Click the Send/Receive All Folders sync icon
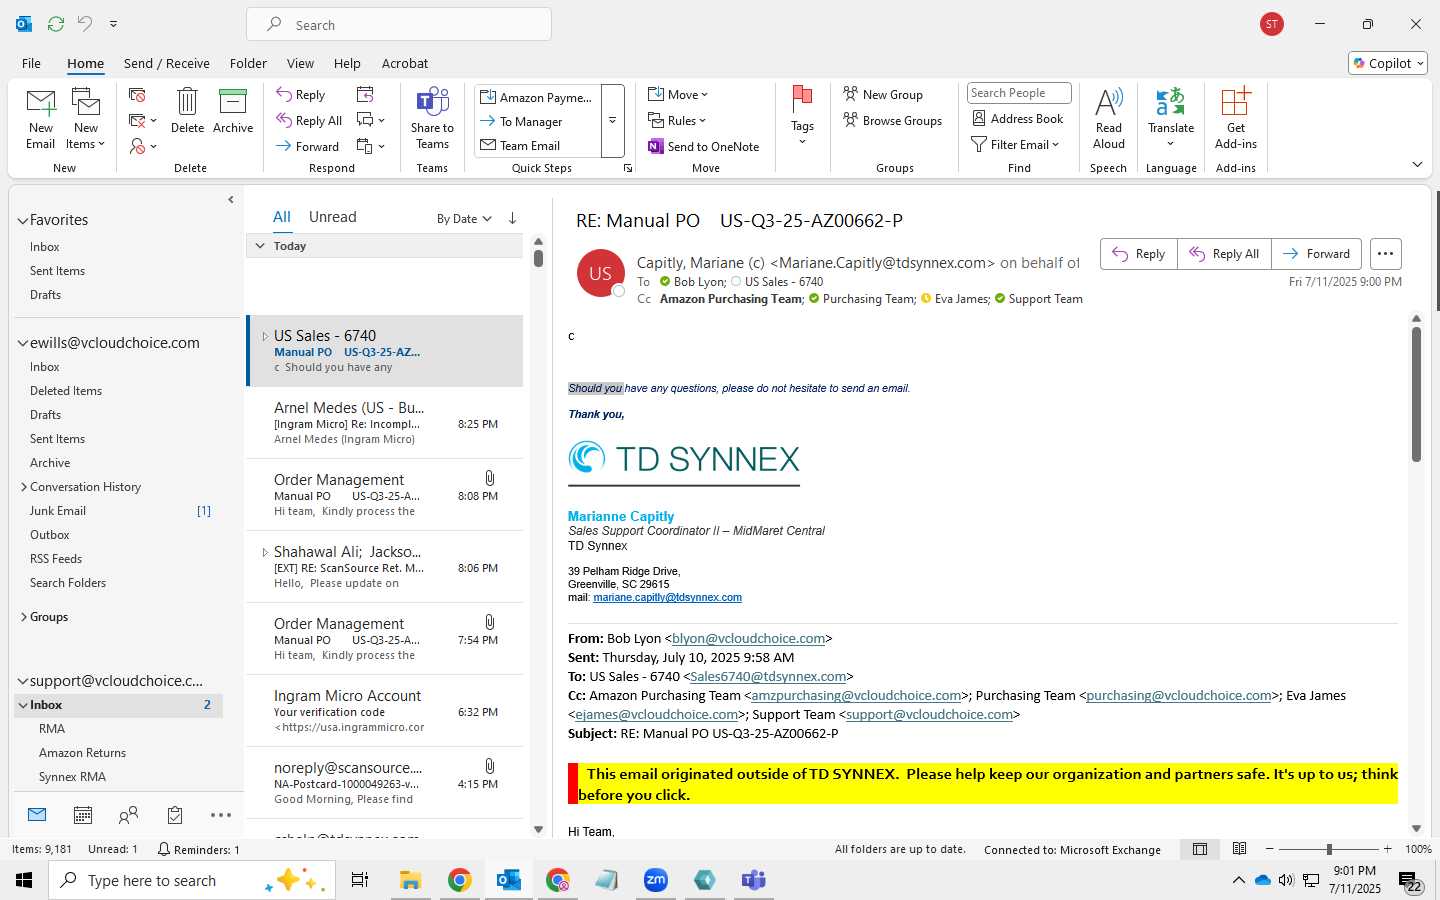This screenshot has height=900, width=1440. [56, 24]
